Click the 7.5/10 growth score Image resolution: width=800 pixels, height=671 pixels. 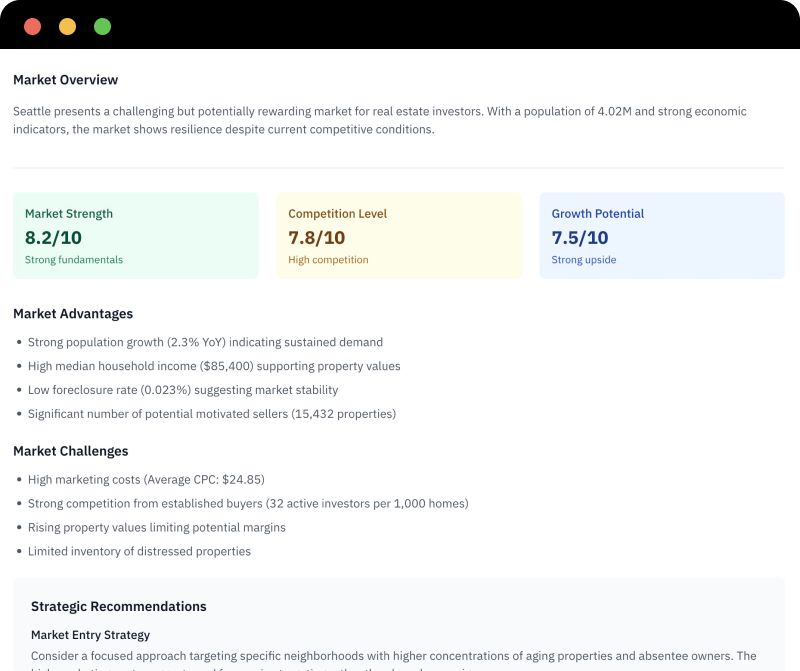pyautogui.click(x=580, y=237)
